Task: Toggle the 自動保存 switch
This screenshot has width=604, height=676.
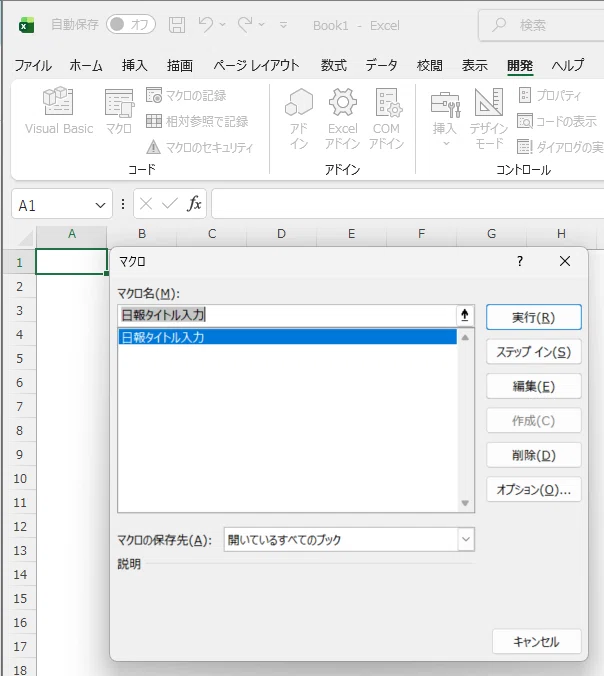Action: click(131, 25)
